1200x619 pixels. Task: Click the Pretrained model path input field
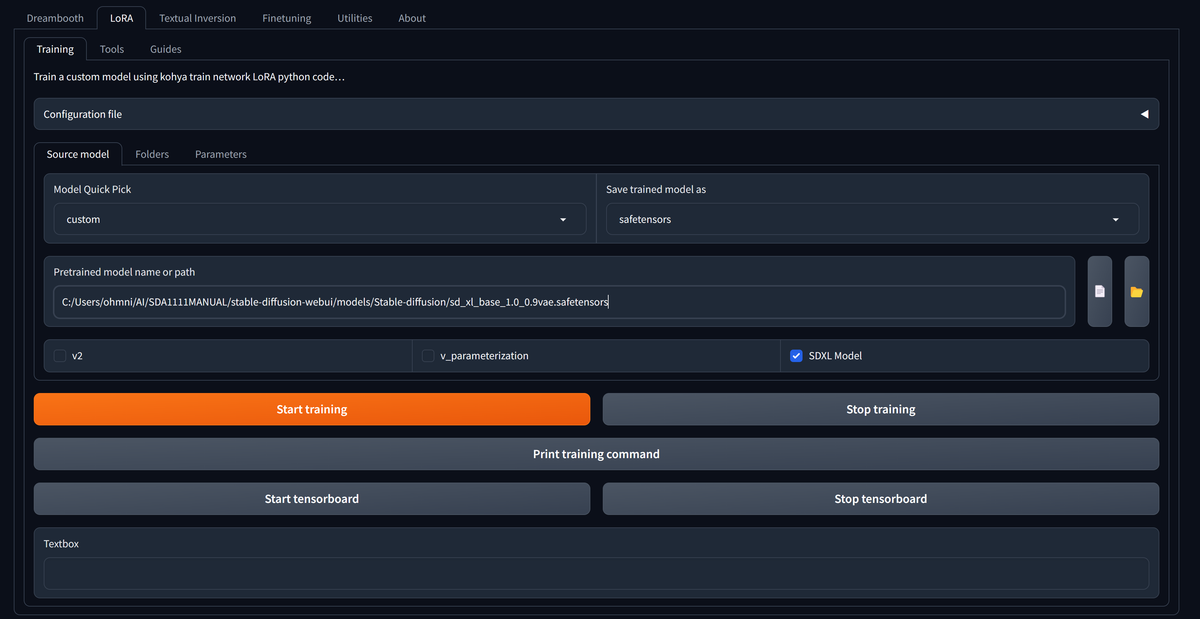[559, 302]
